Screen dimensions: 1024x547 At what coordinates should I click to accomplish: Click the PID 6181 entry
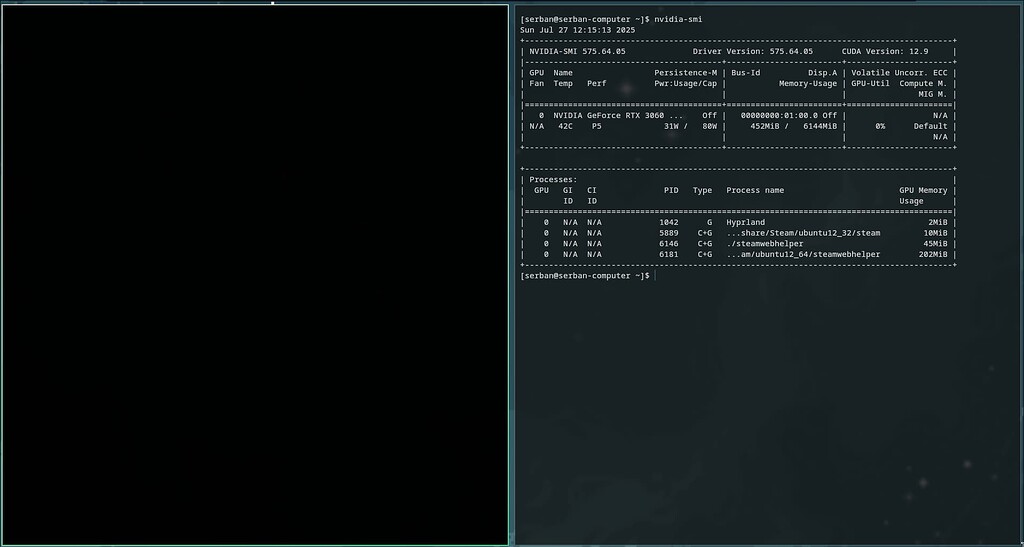668,254
